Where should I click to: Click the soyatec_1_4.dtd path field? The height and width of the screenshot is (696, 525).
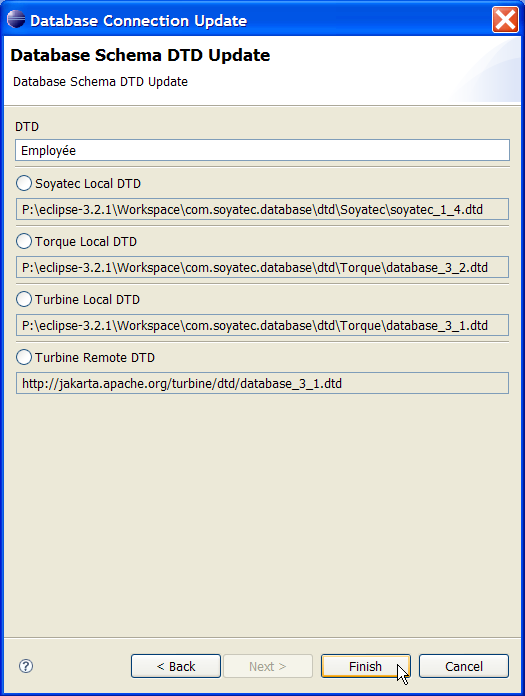pos(262,209)
